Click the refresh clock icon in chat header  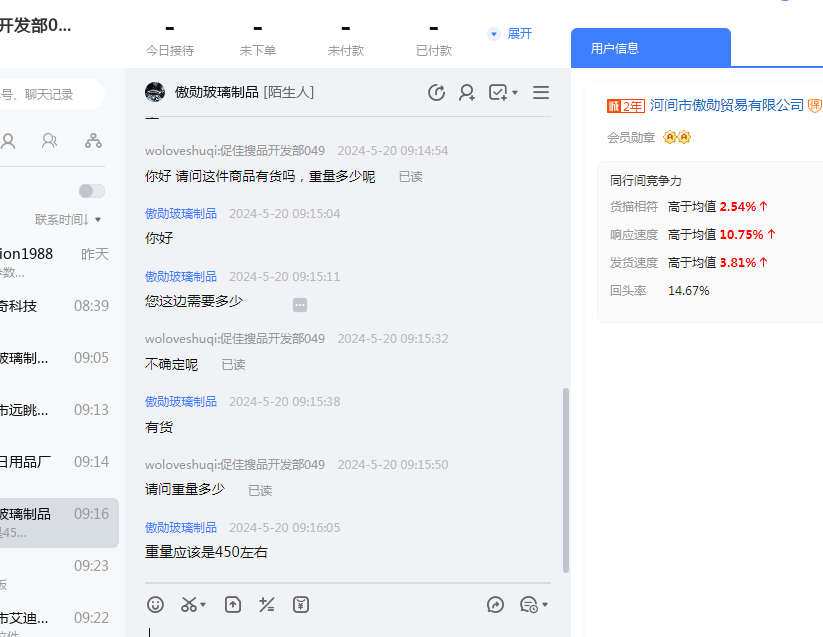(x=436, y=93)
